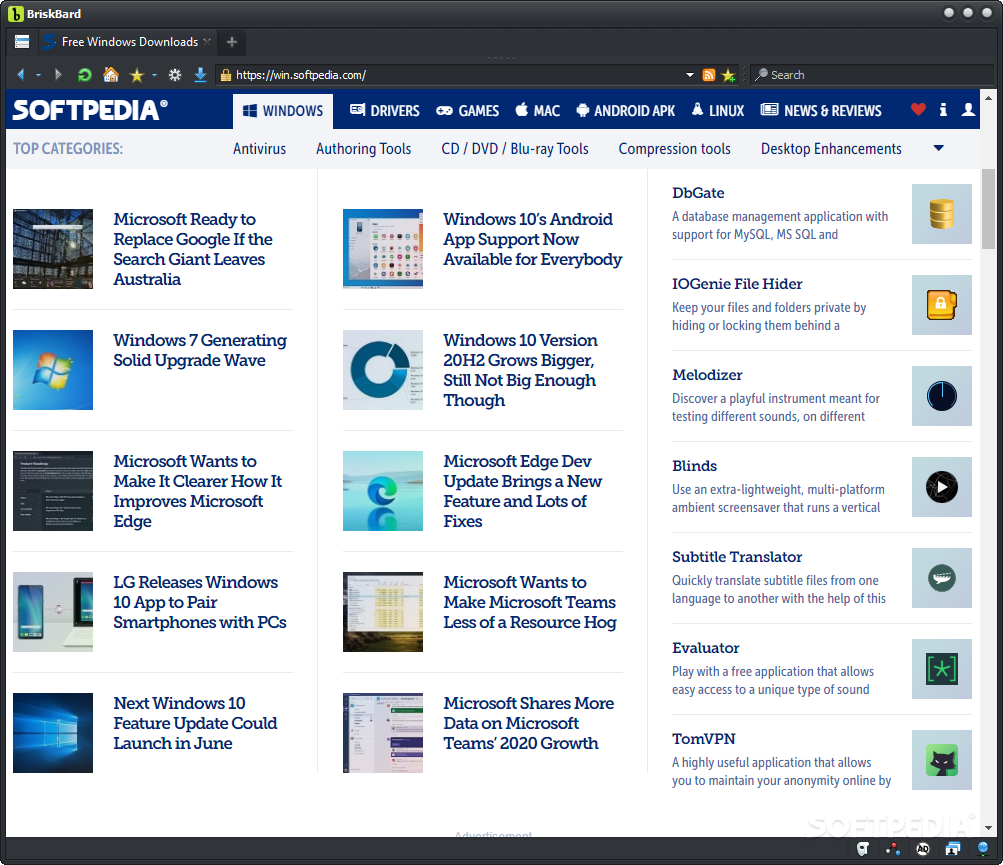1003x865 pixels.
Task: Open the Compression tools category
Action: click(x=674, y=149)
